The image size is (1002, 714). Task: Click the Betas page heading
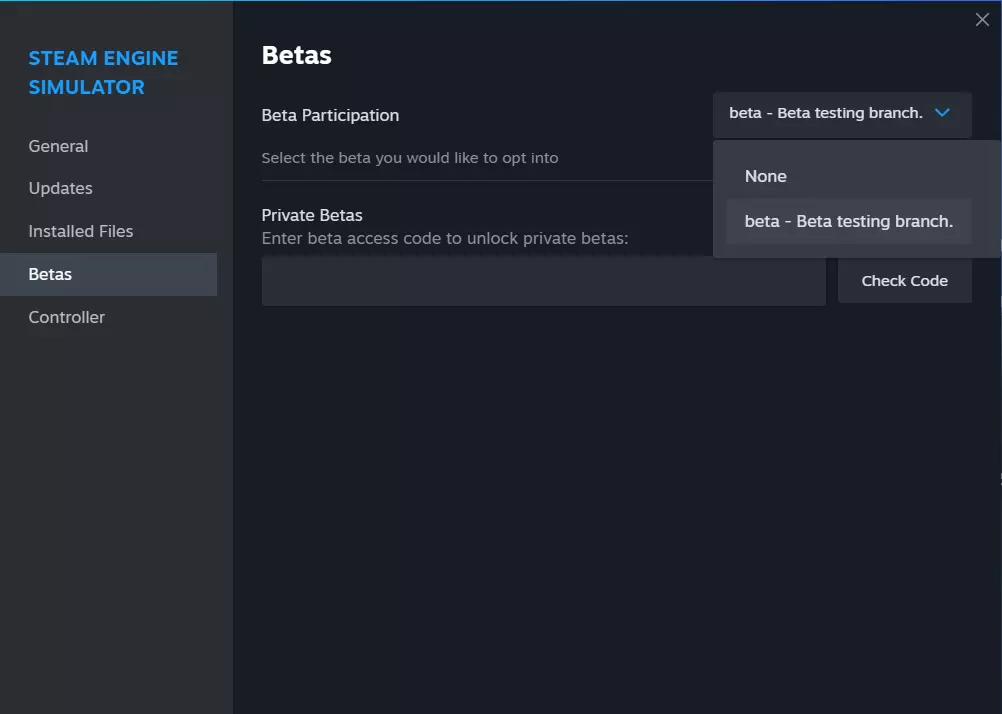pyautogui.click(x=296, y=55)
